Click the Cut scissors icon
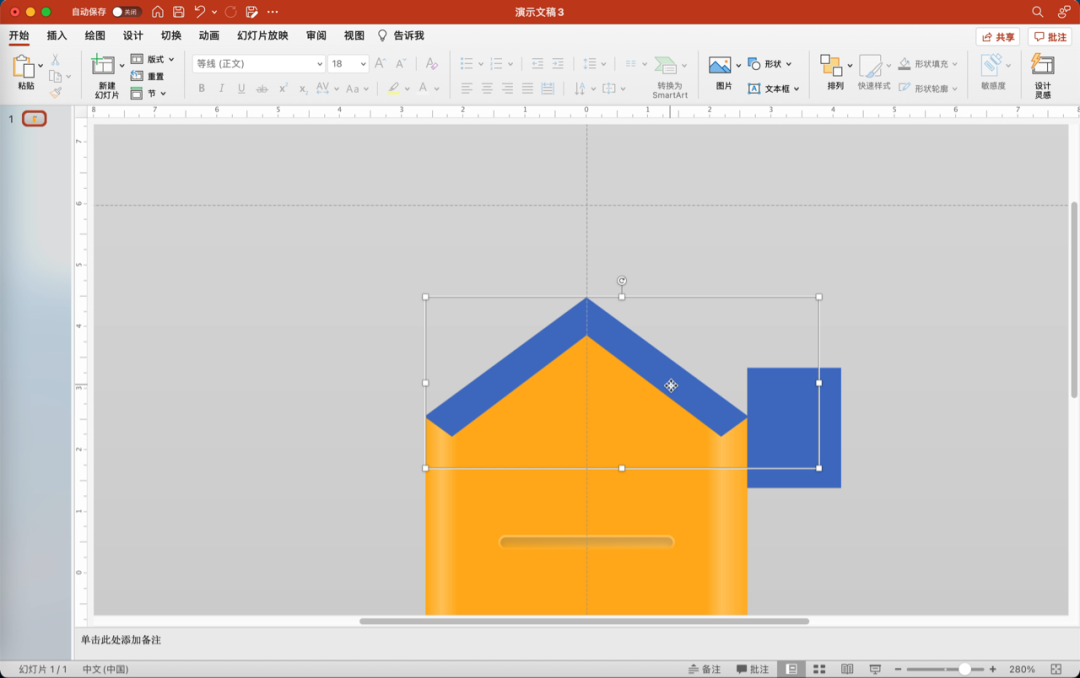Viewport: 1080px width, 678px height. (x=55, y=60)
